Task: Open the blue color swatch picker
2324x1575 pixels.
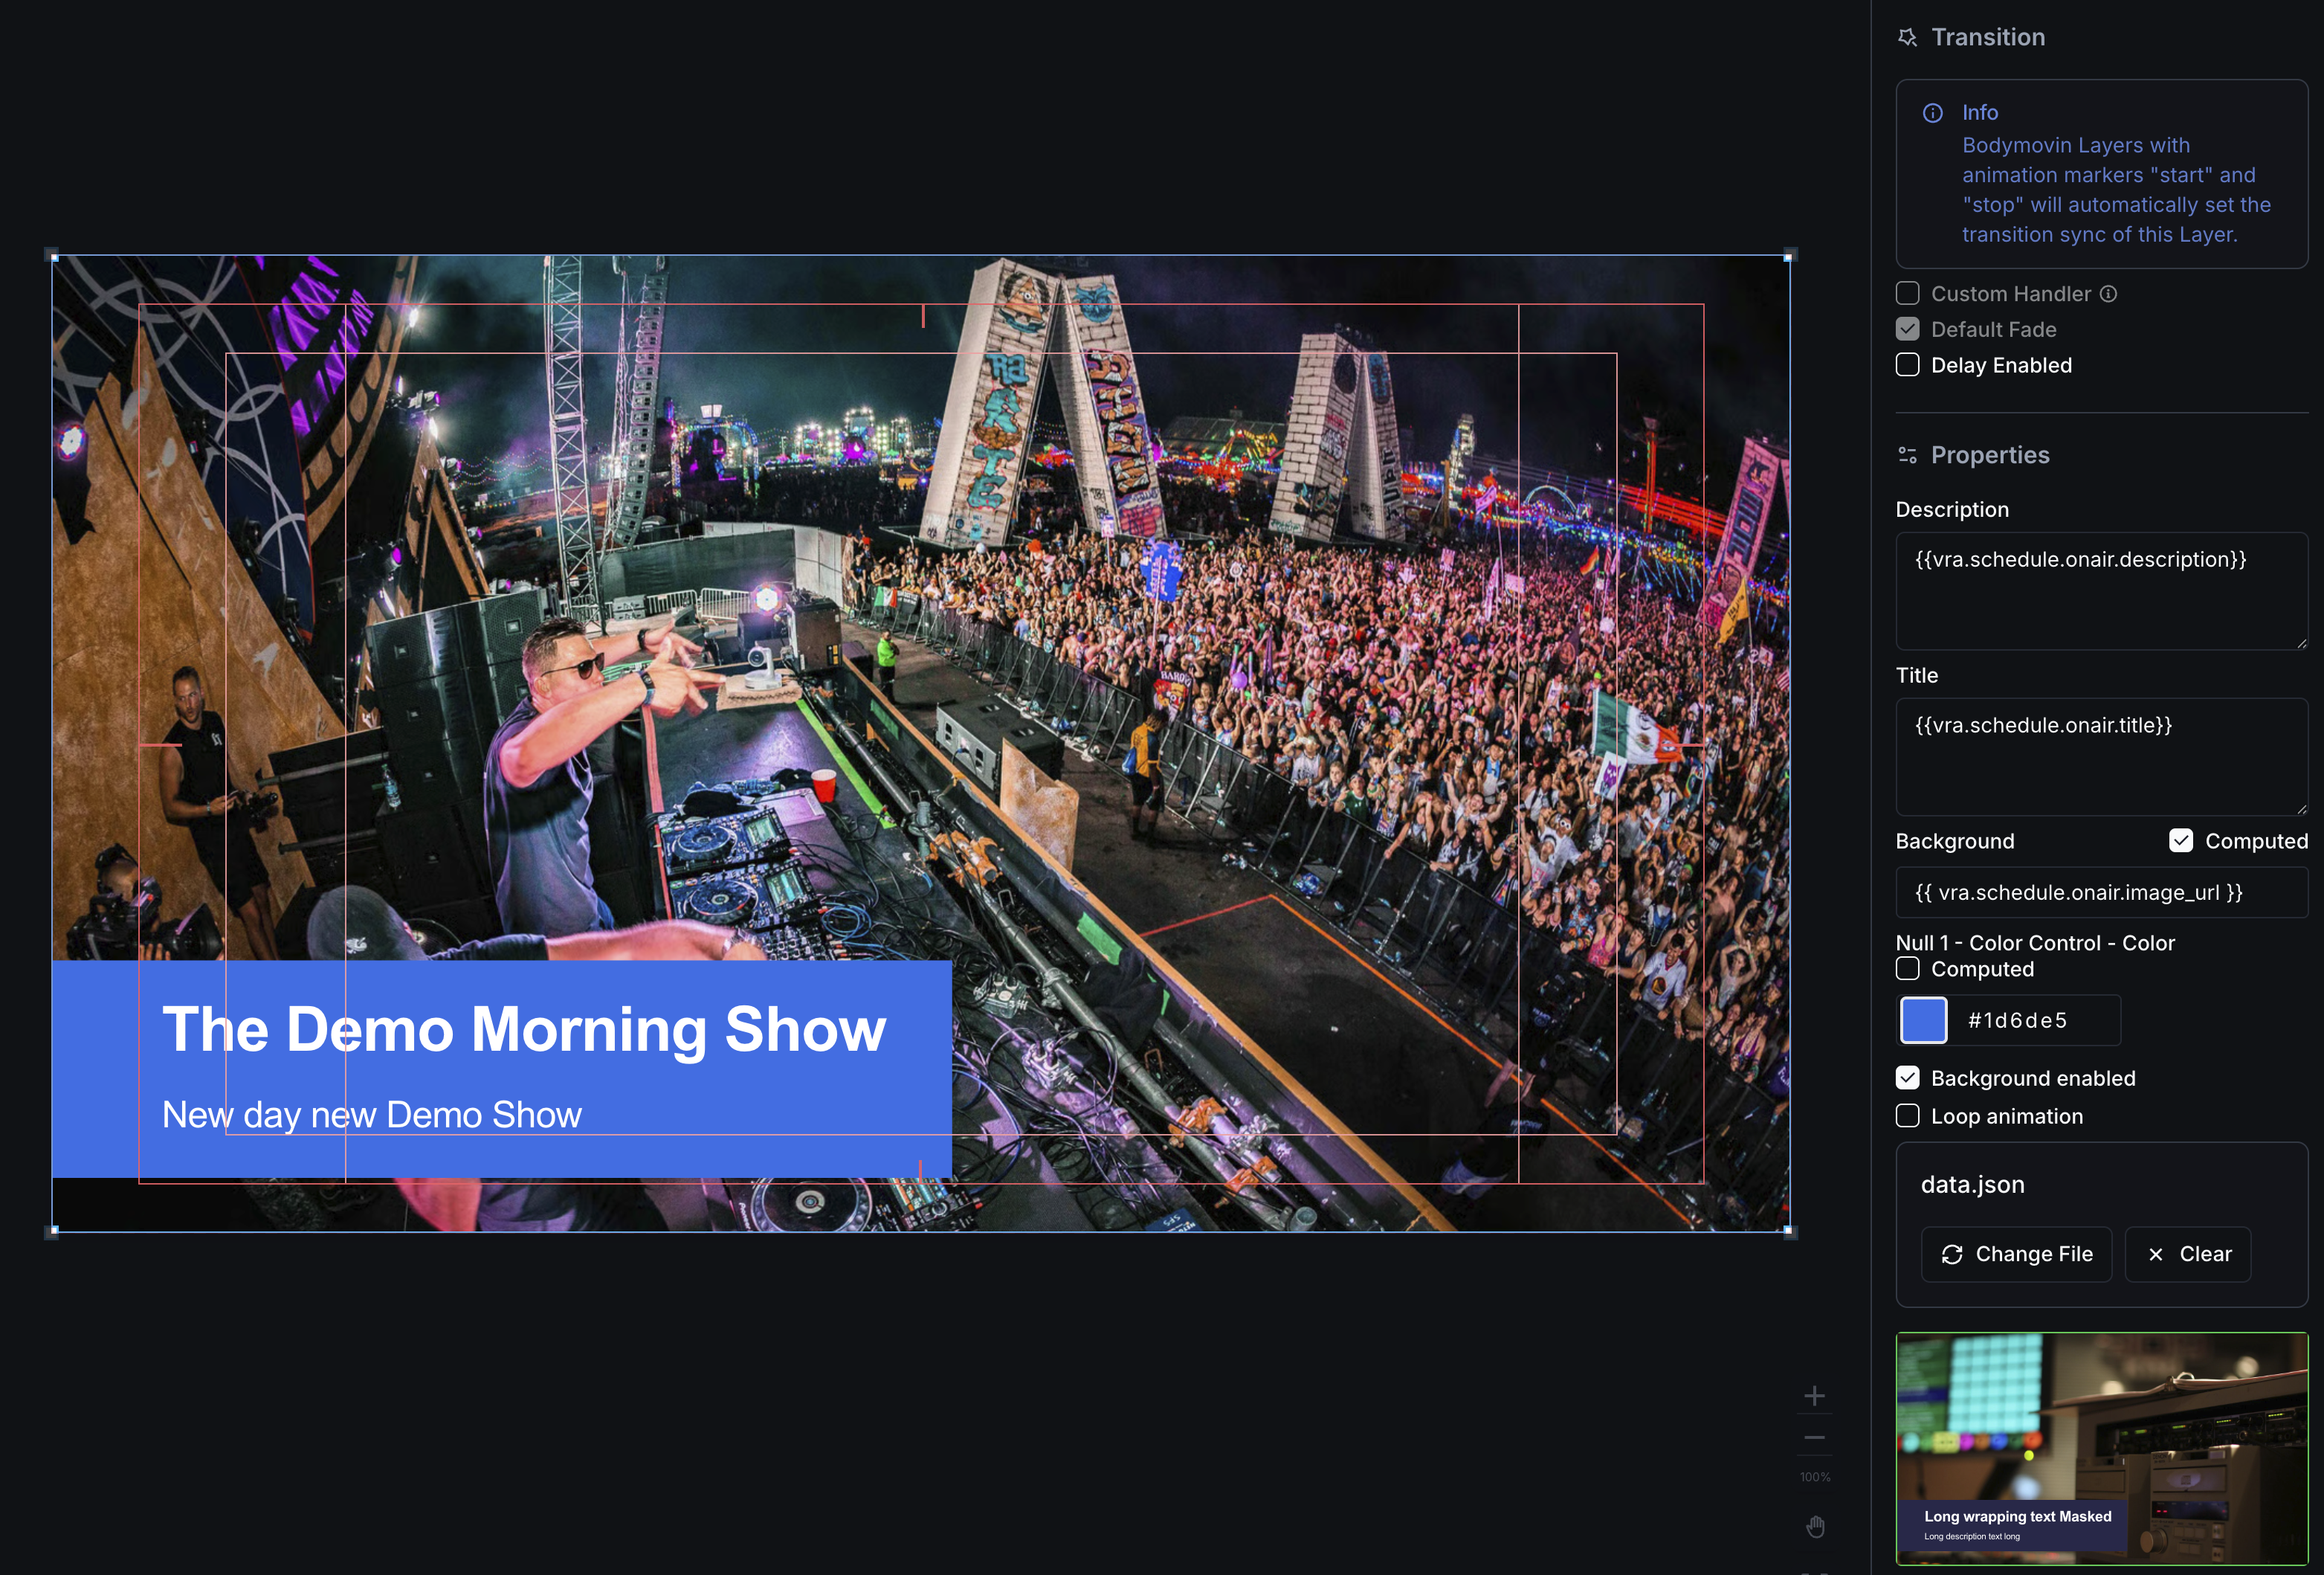Action: 1922,1020
